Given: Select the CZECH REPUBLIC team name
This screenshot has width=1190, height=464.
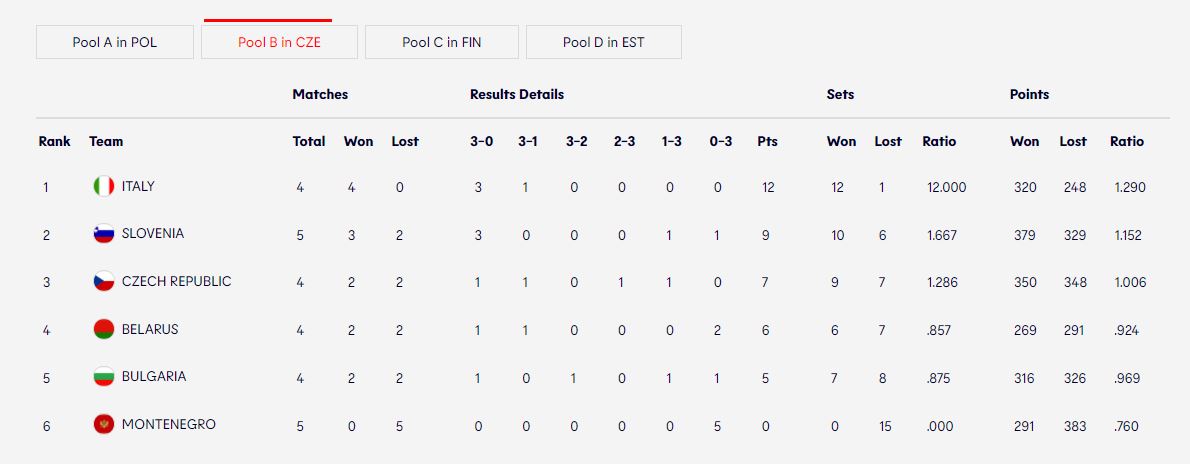Looking at the screenshot, I should click(x=176, y=282).
